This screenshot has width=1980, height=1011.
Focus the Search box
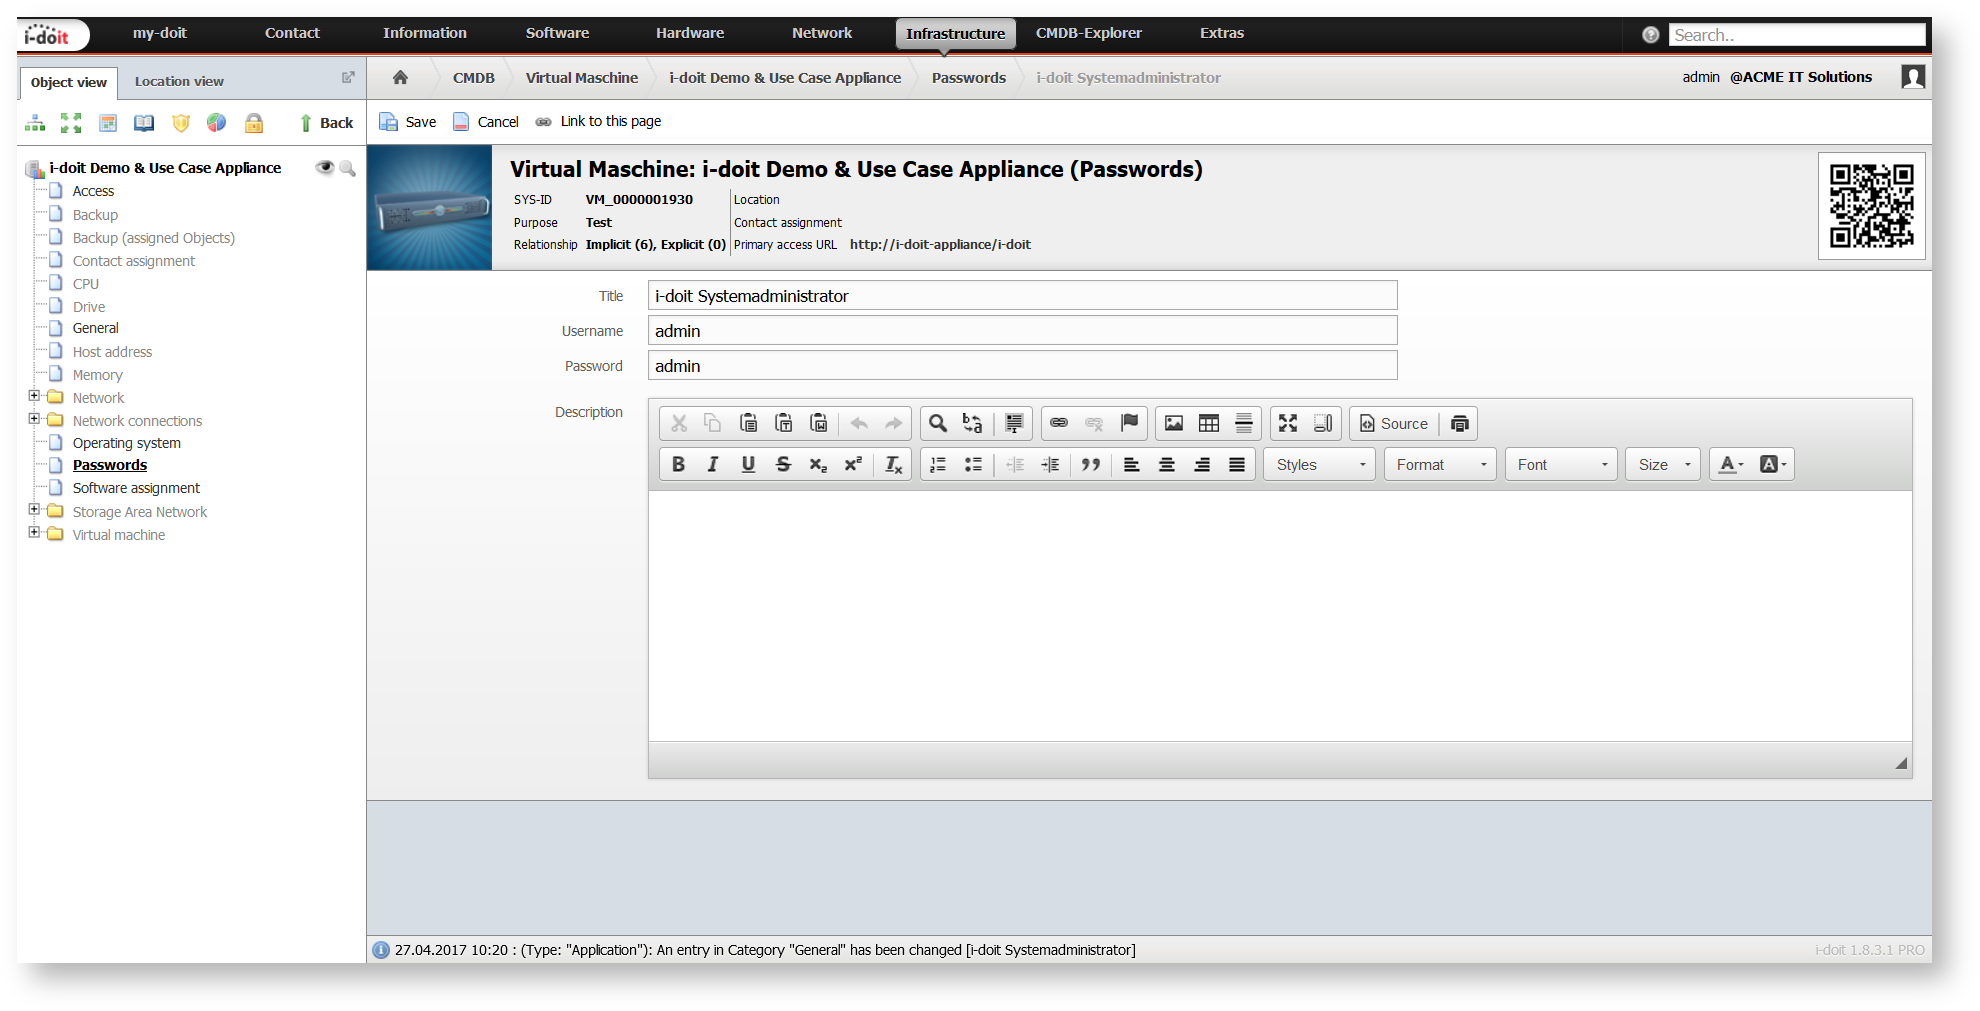(1797, 35)
